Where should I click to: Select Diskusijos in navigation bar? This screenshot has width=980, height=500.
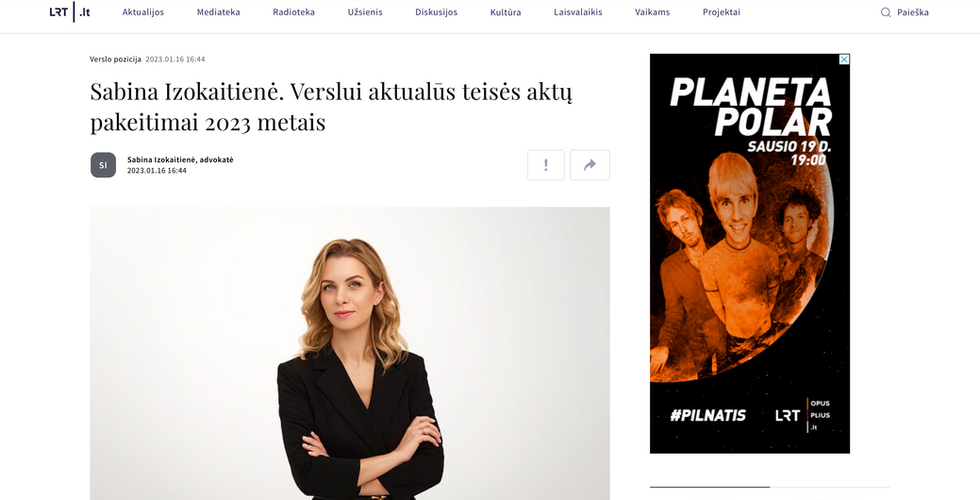436,12
